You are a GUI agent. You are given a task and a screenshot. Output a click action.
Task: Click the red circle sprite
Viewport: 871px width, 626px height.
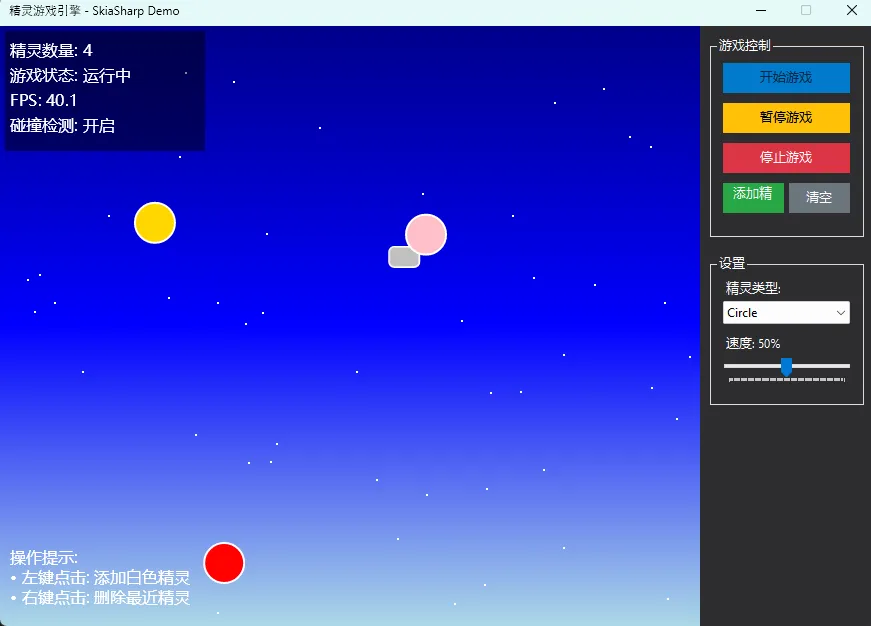click(x=224, y=563)
